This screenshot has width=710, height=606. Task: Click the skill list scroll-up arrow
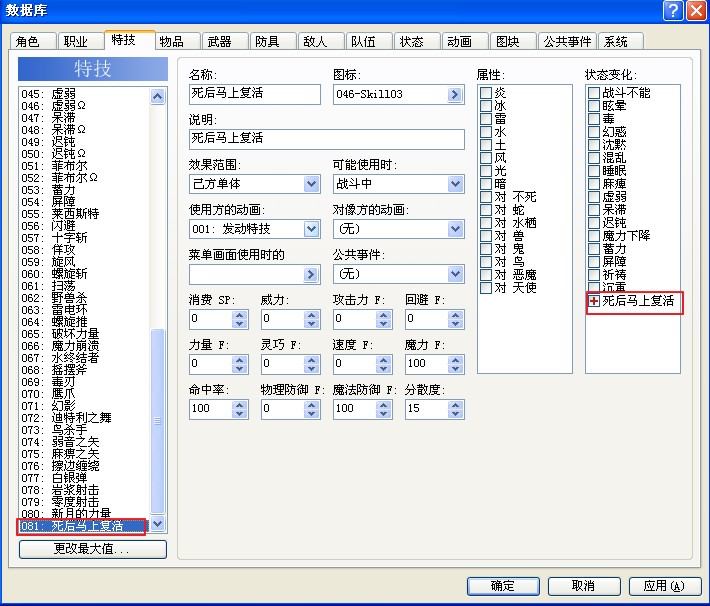157,96
